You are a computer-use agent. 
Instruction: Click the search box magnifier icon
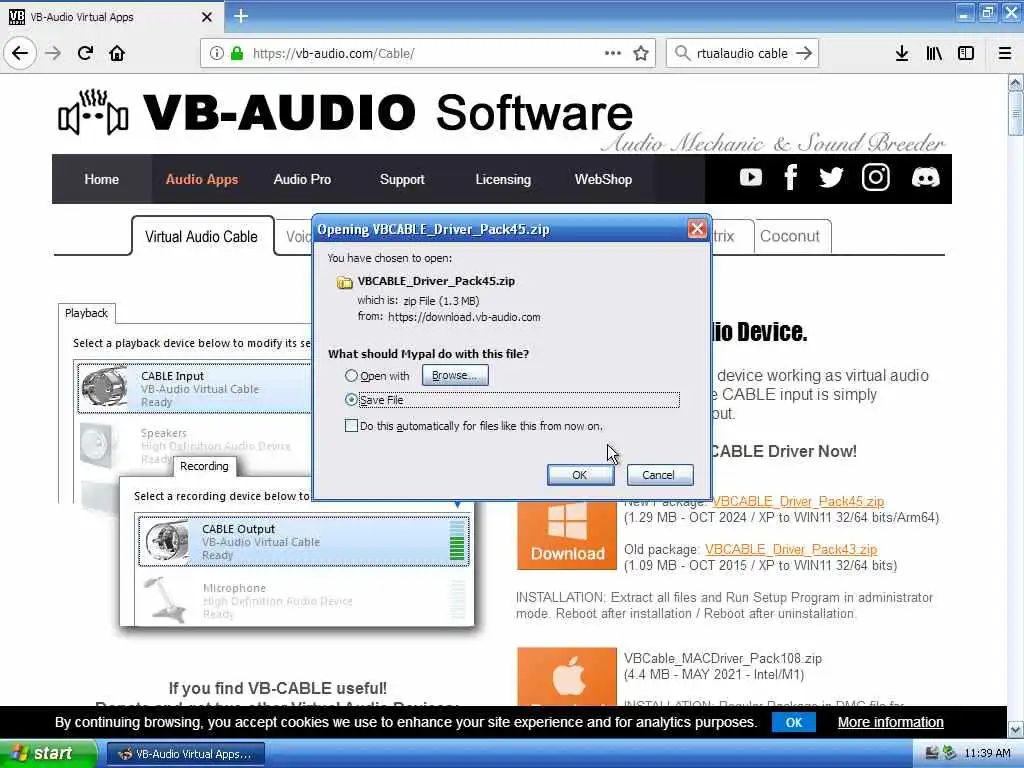682,53
